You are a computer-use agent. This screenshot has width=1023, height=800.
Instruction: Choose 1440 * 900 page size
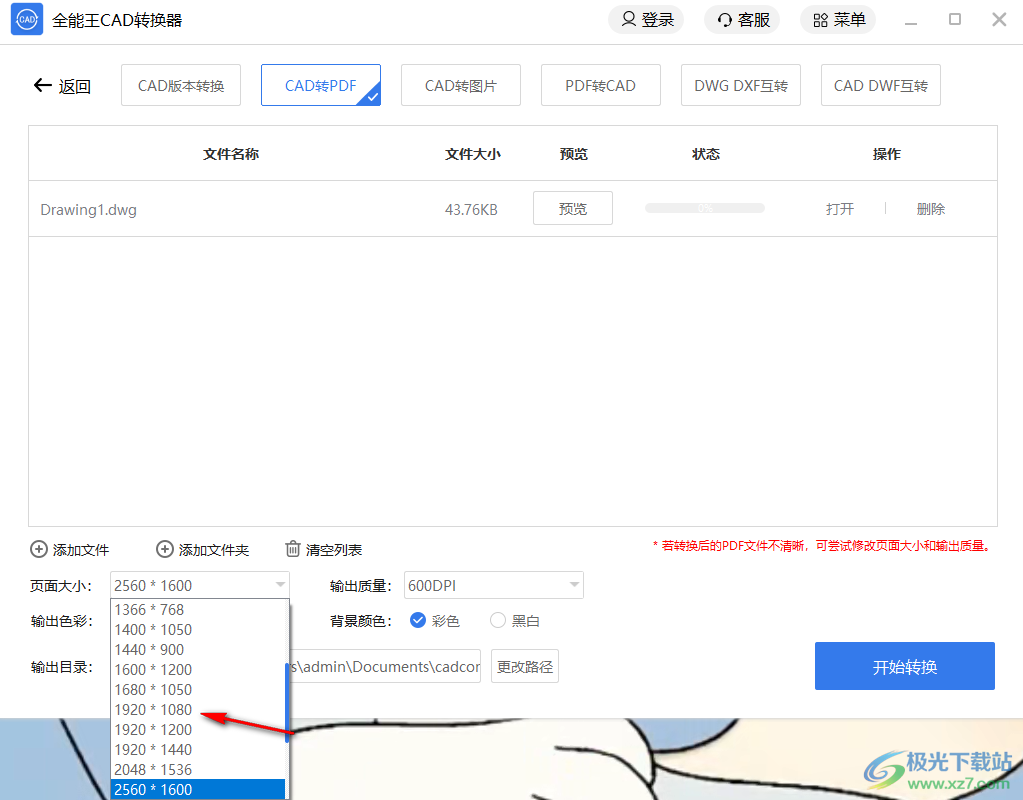tap(198, 650)
